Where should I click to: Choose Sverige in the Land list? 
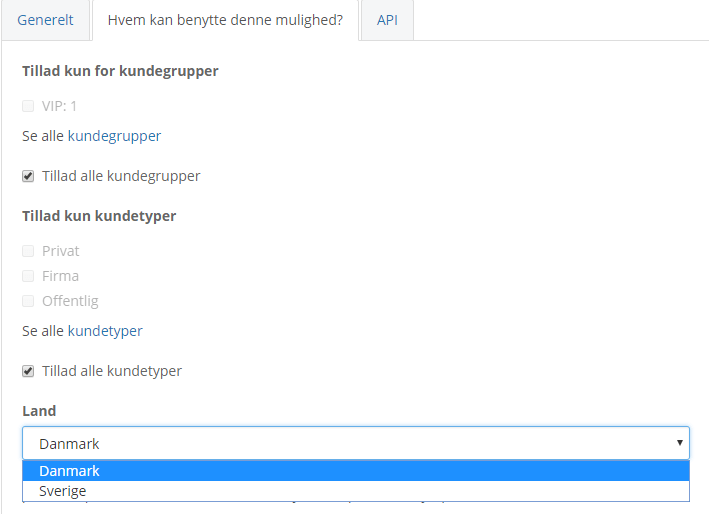click(356, 491)
